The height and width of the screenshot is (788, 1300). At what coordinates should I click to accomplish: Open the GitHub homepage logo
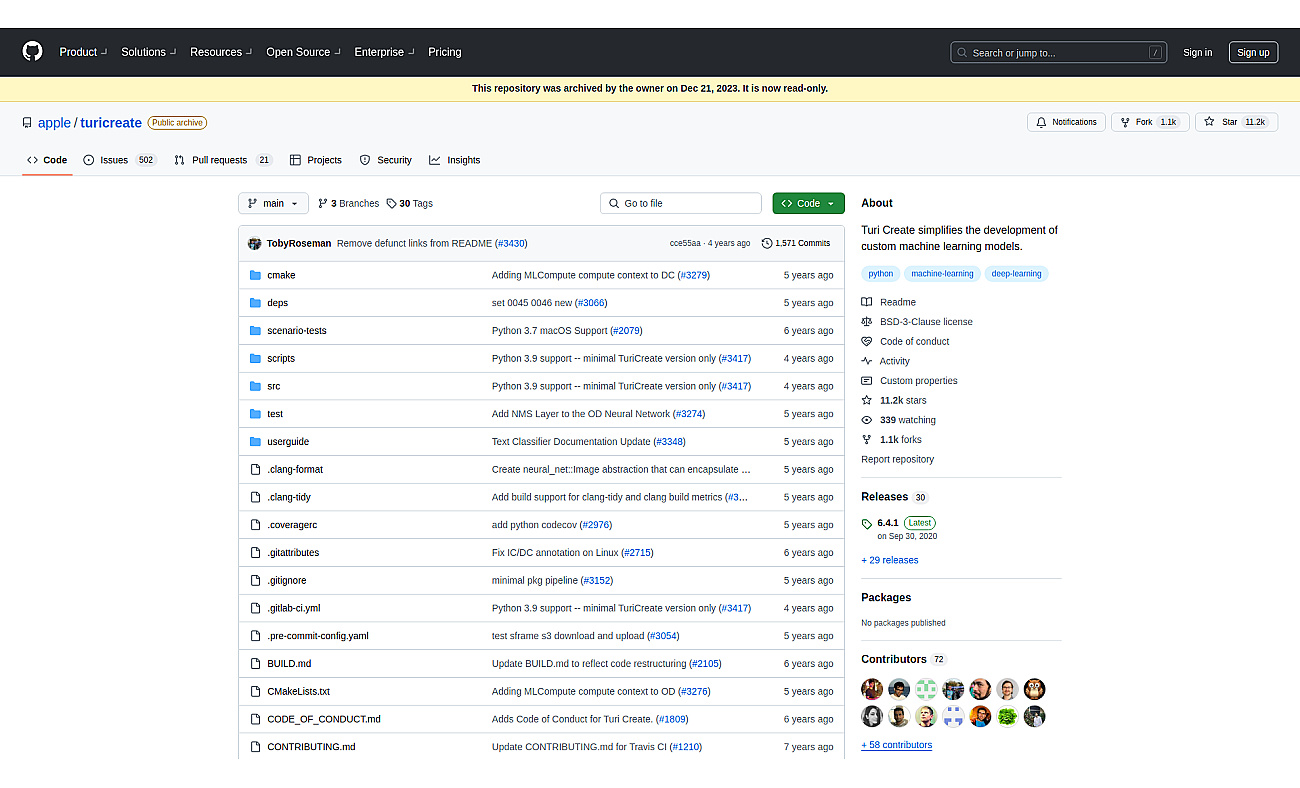pos(33,52)
